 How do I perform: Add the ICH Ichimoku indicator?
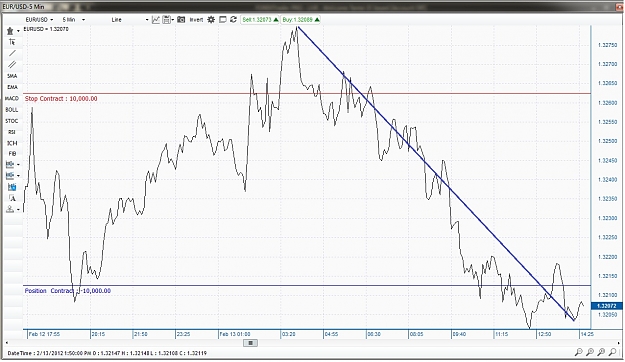pyautogui.click(x=12, y=143)
